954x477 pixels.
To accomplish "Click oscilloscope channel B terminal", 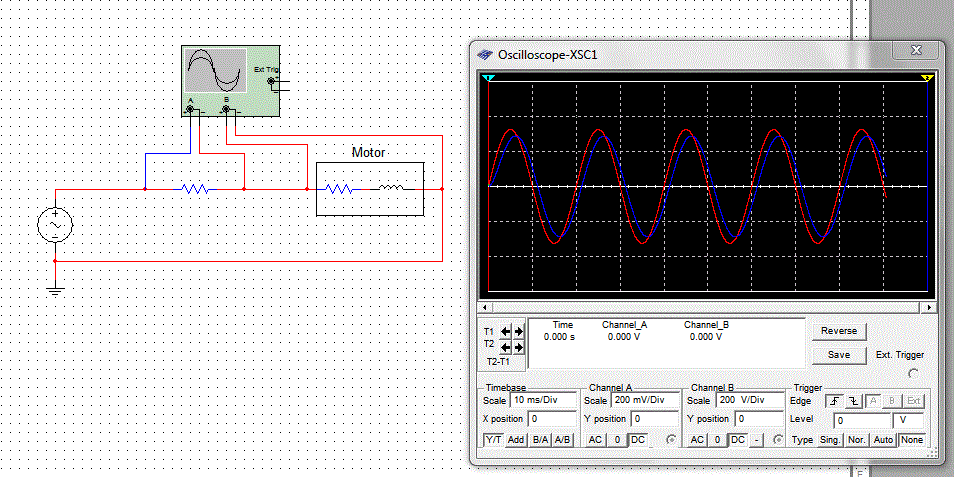I will [226, 109].
